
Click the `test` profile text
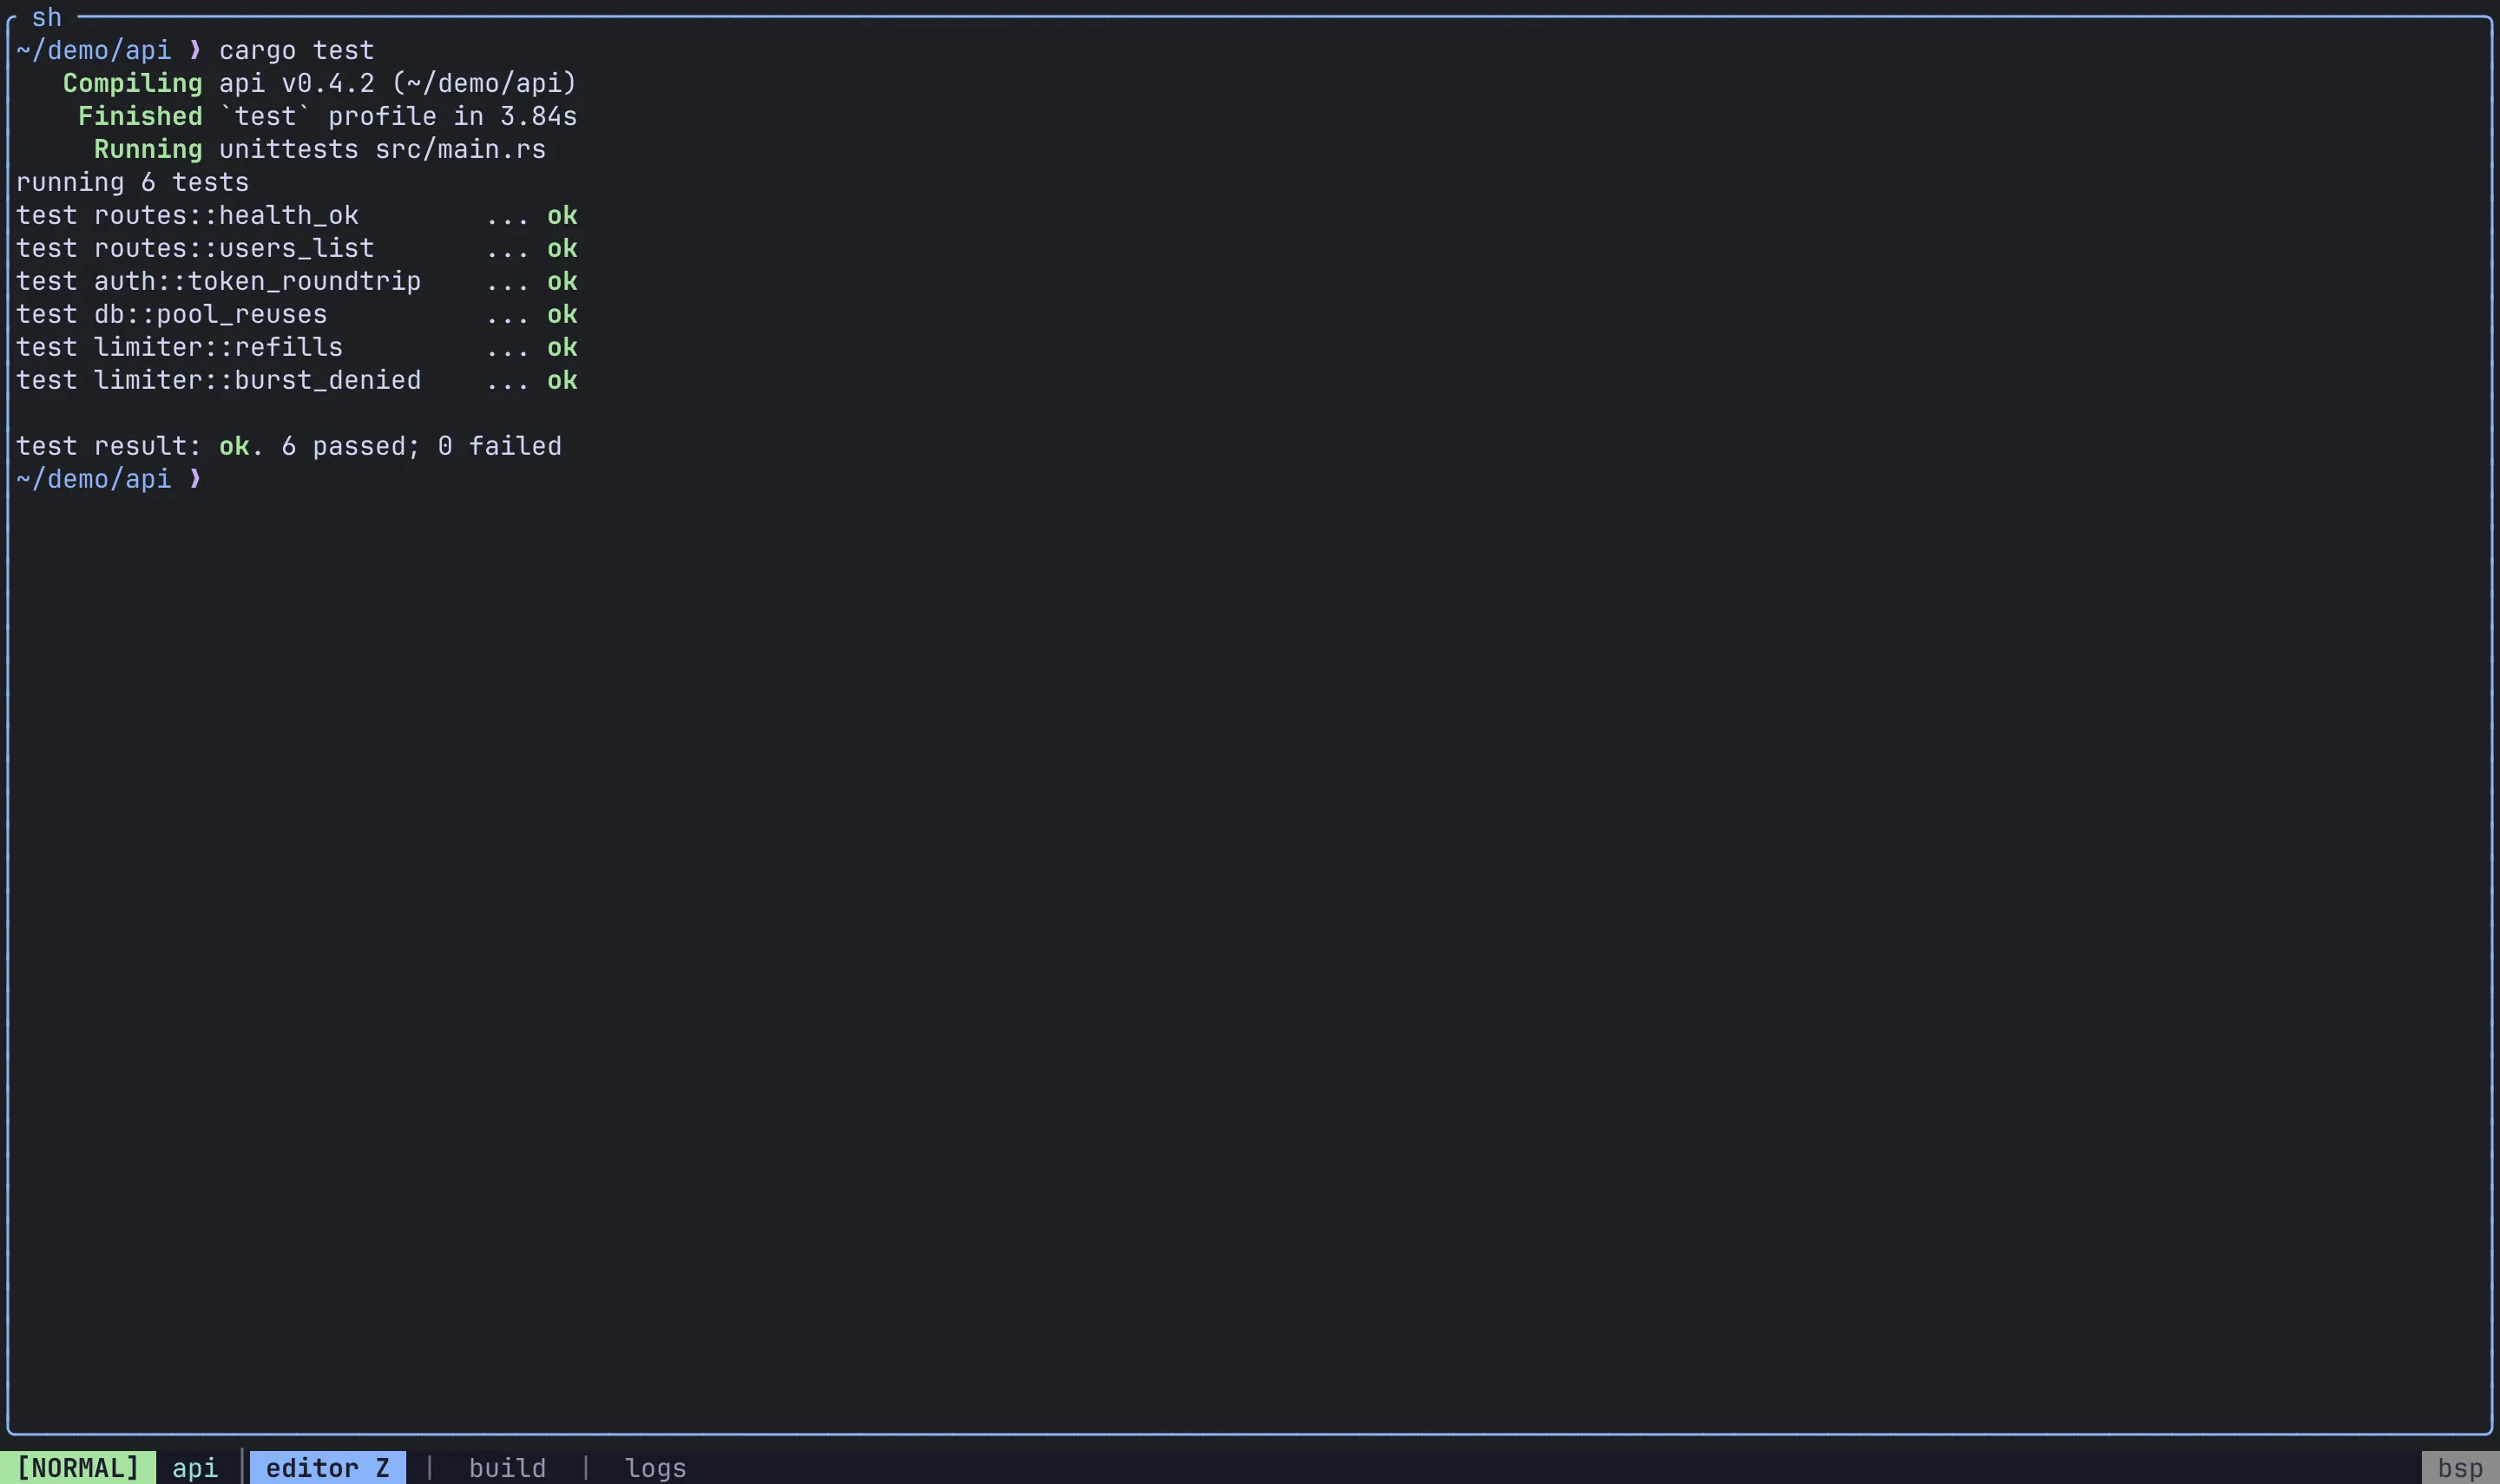point(328,116)
